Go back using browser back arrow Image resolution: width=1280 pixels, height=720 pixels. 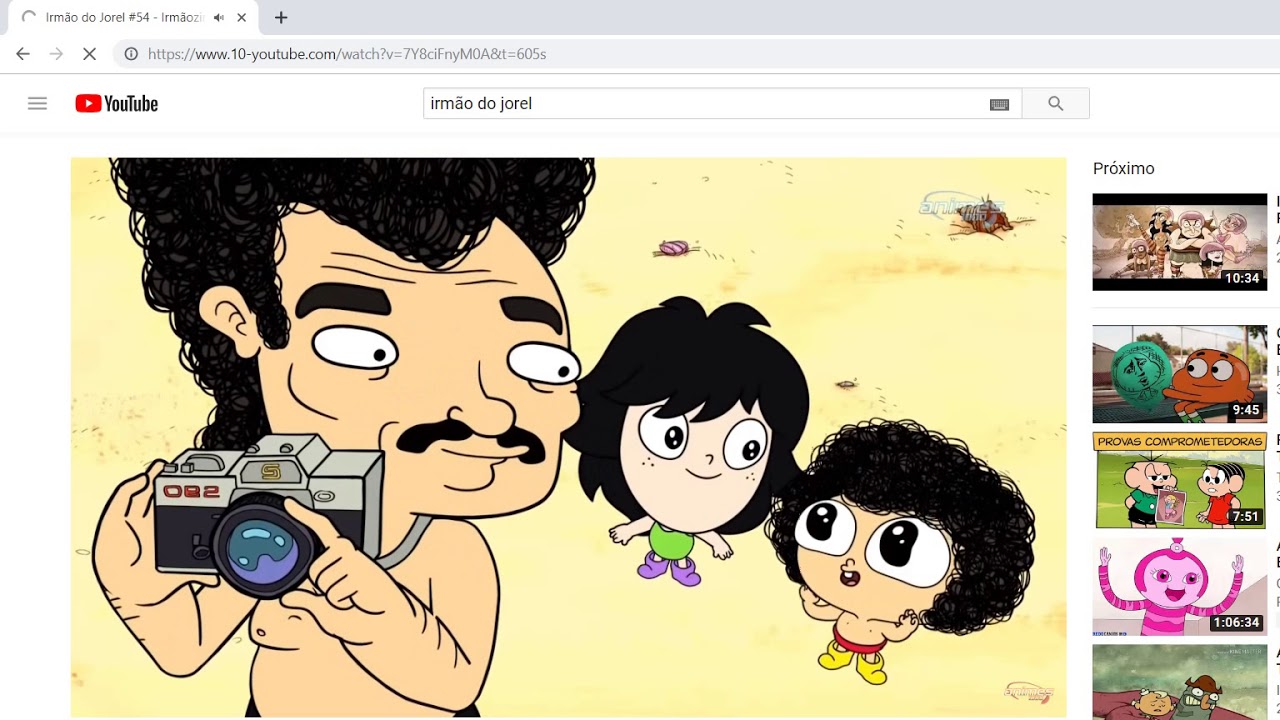click(23, 54)
